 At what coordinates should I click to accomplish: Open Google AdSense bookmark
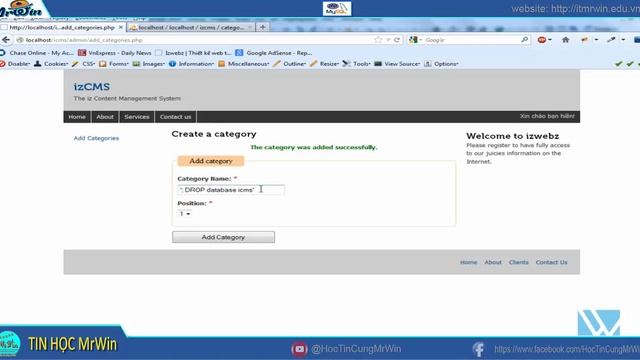(x=274, y=53)
